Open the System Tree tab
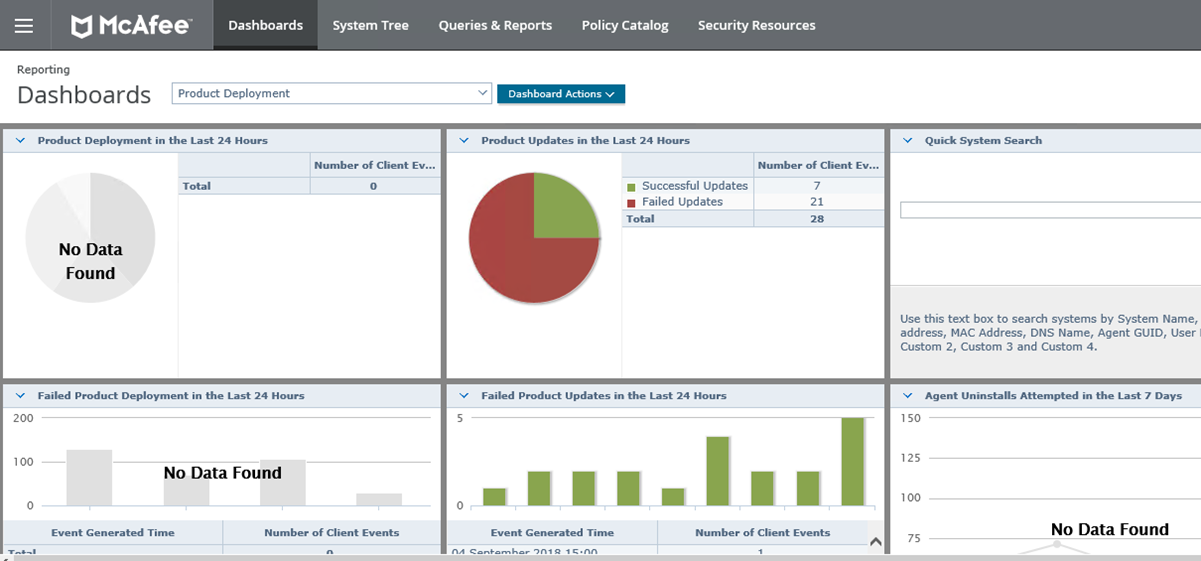The height and width of the screenshot is (561, 1201). 371,25
